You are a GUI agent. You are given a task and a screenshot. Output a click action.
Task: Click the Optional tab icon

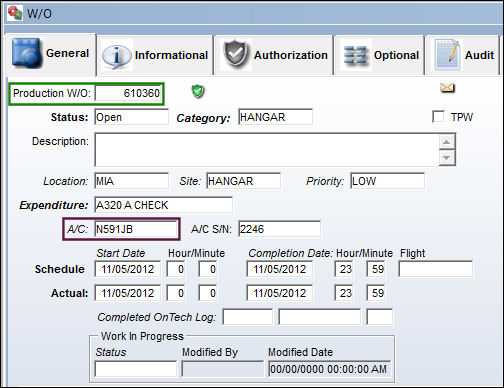[x=356, y=55]
